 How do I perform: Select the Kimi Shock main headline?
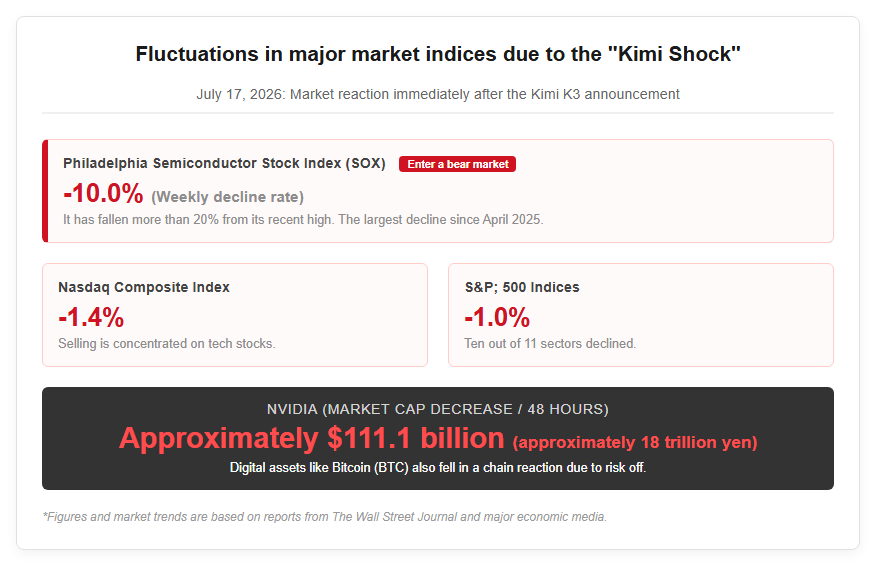coord(438,54)
